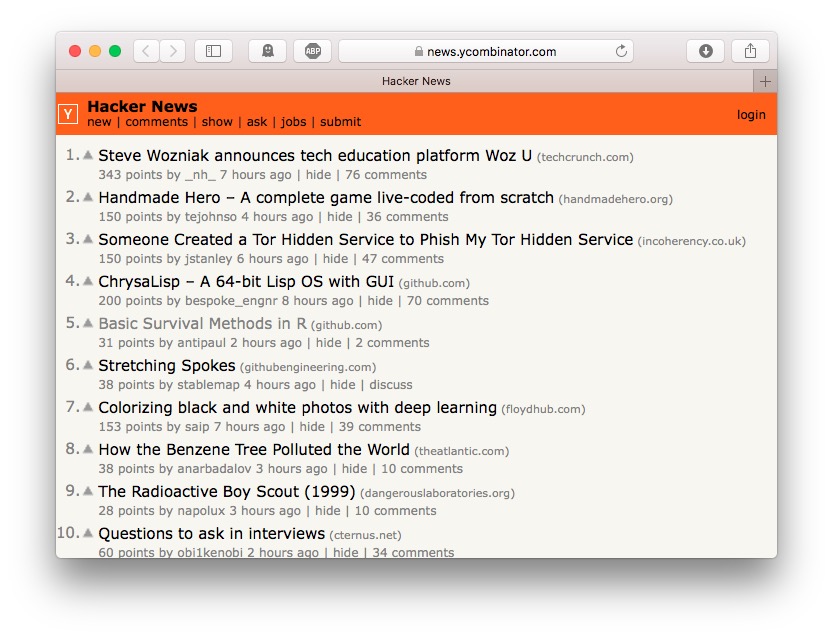Open Colorizing black and white photos story
Screen dimensions: 833x638
[298, 407]
